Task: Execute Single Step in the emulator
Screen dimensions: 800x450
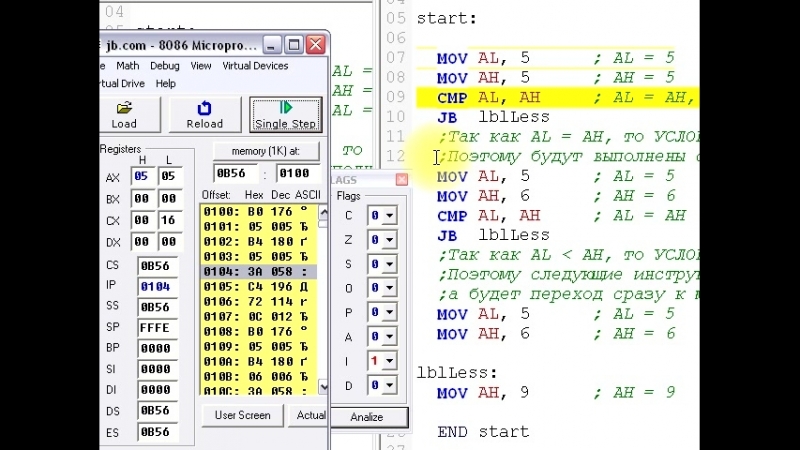Action: click(285, 114)
